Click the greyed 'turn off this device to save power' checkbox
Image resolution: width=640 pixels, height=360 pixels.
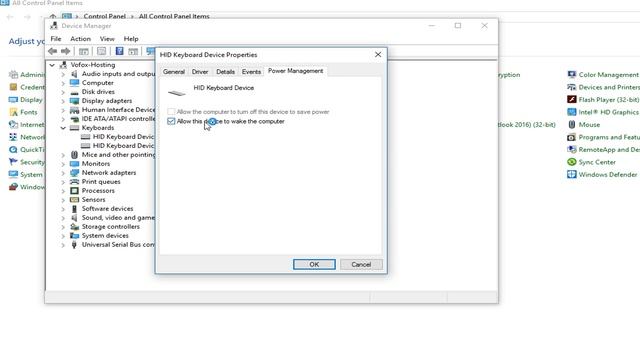point(171,111)
